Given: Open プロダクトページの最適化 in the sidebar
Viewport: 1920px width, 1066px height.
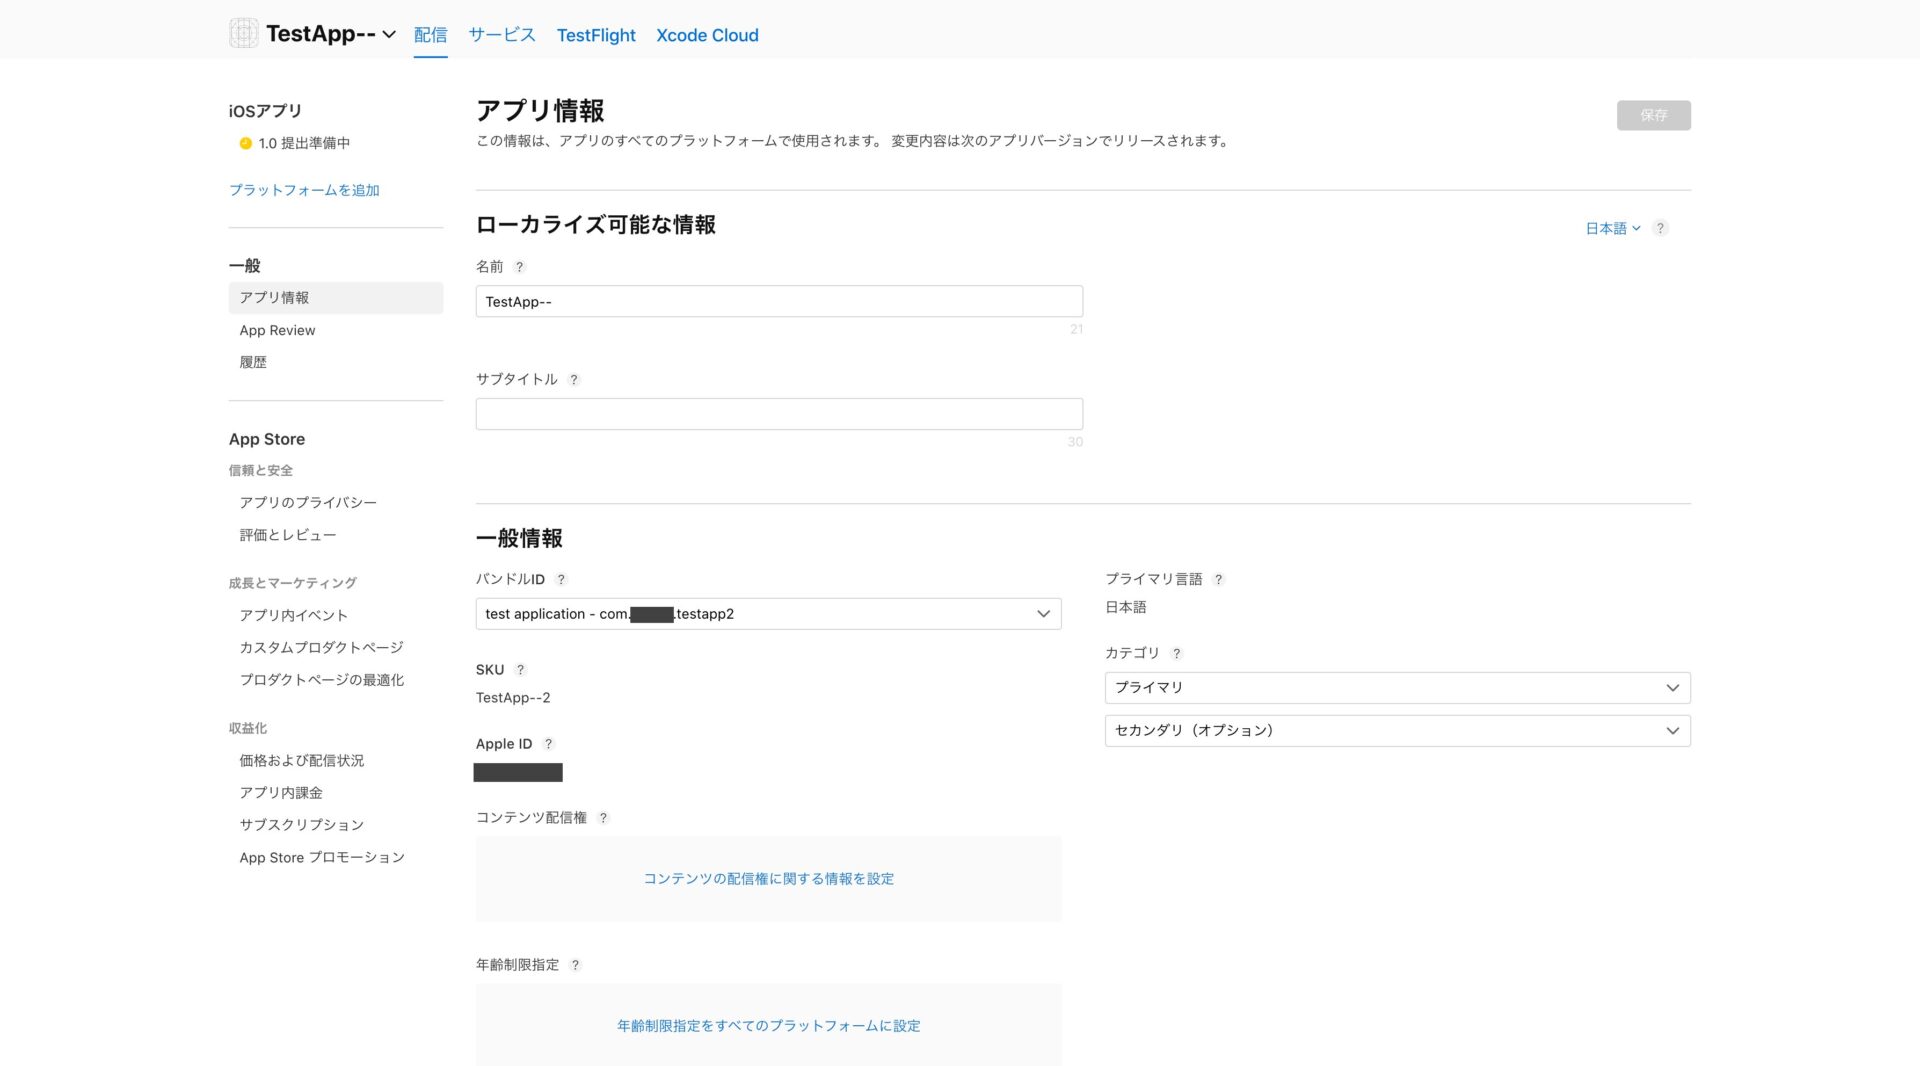Looking at the screenshot, I should click(x=321, y=680).
